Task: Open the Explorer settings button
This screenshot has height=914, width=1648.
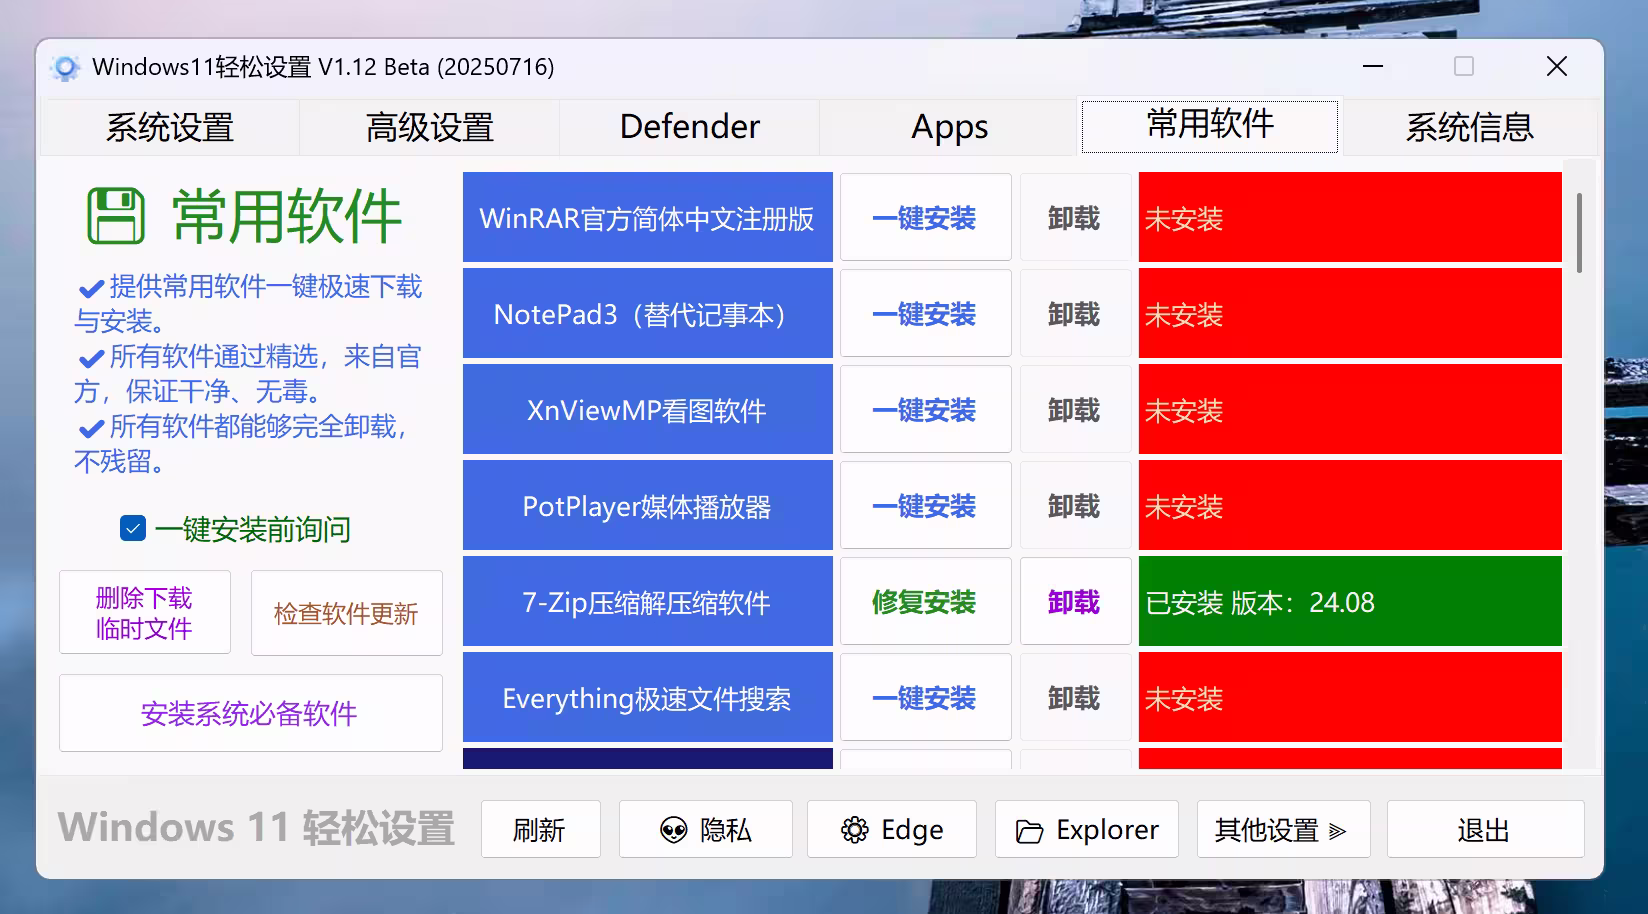Action: tap(1087, 829)
